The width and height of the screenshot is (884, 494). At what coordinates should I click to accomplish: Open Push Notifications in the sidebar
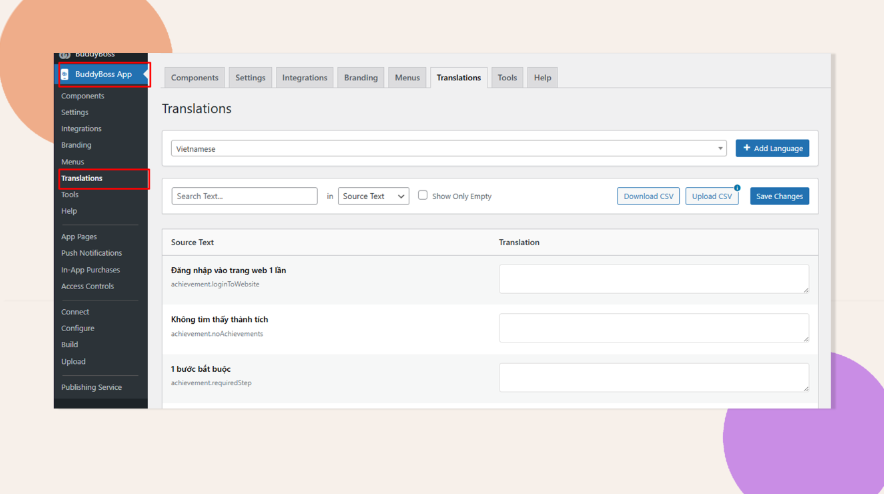[91, 253]
